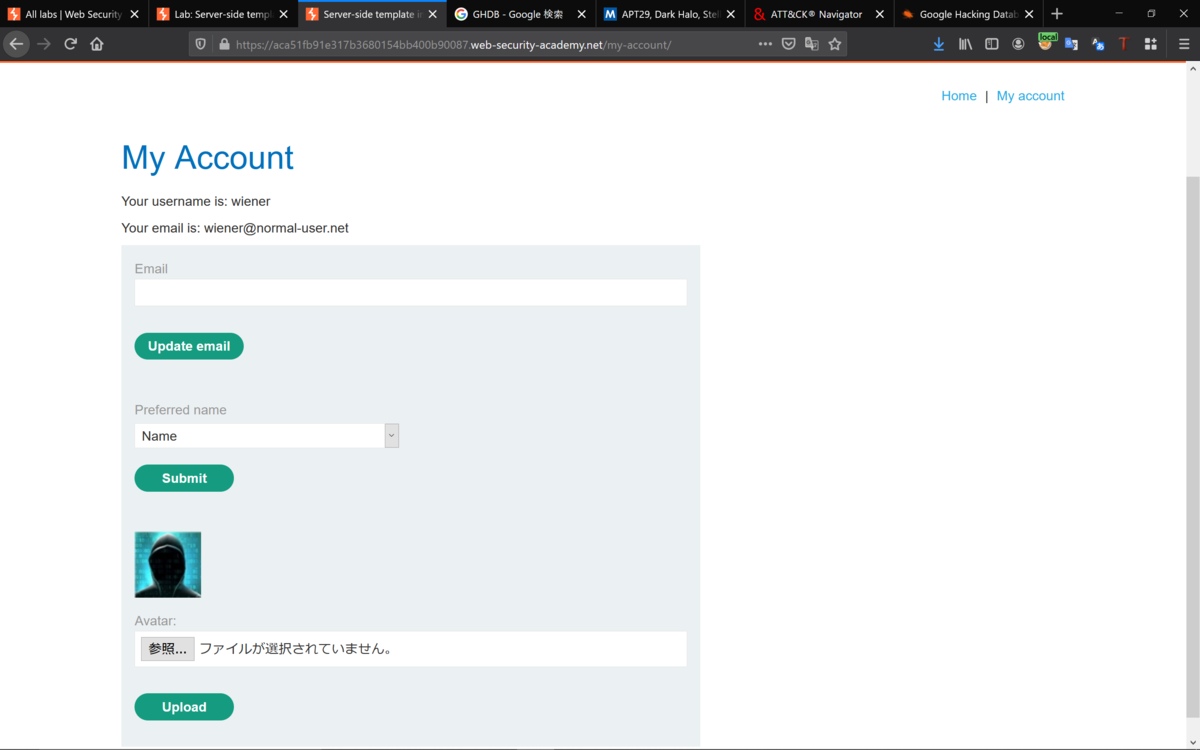Click the red T extension icon

tap(1123, 44)
